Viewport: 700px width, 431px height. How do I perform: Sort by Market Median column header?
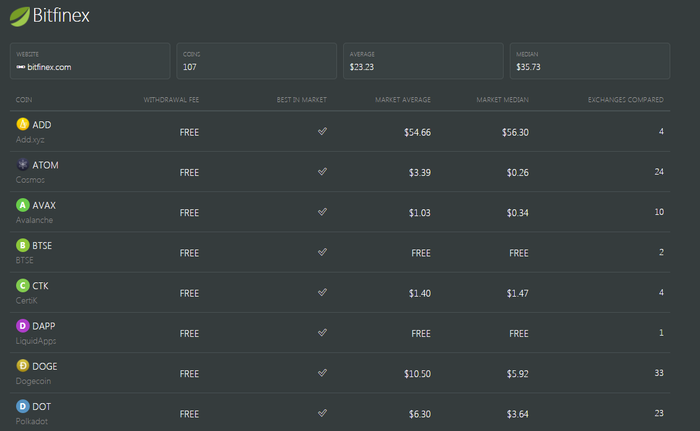pos(502,100)
